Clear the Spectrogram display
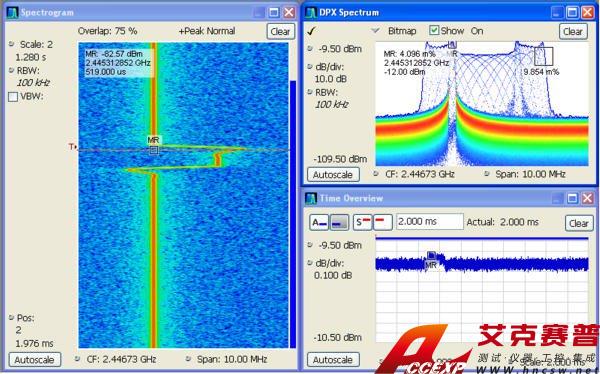 tap(280, 31)
